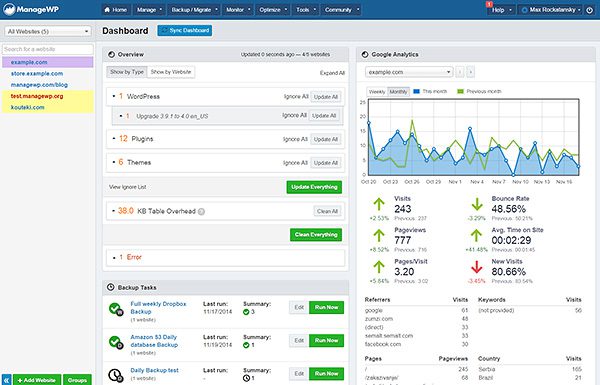Click the Clean All button
Image resolution: width=600 pixels, height=385 pixels.
(327, 211)
